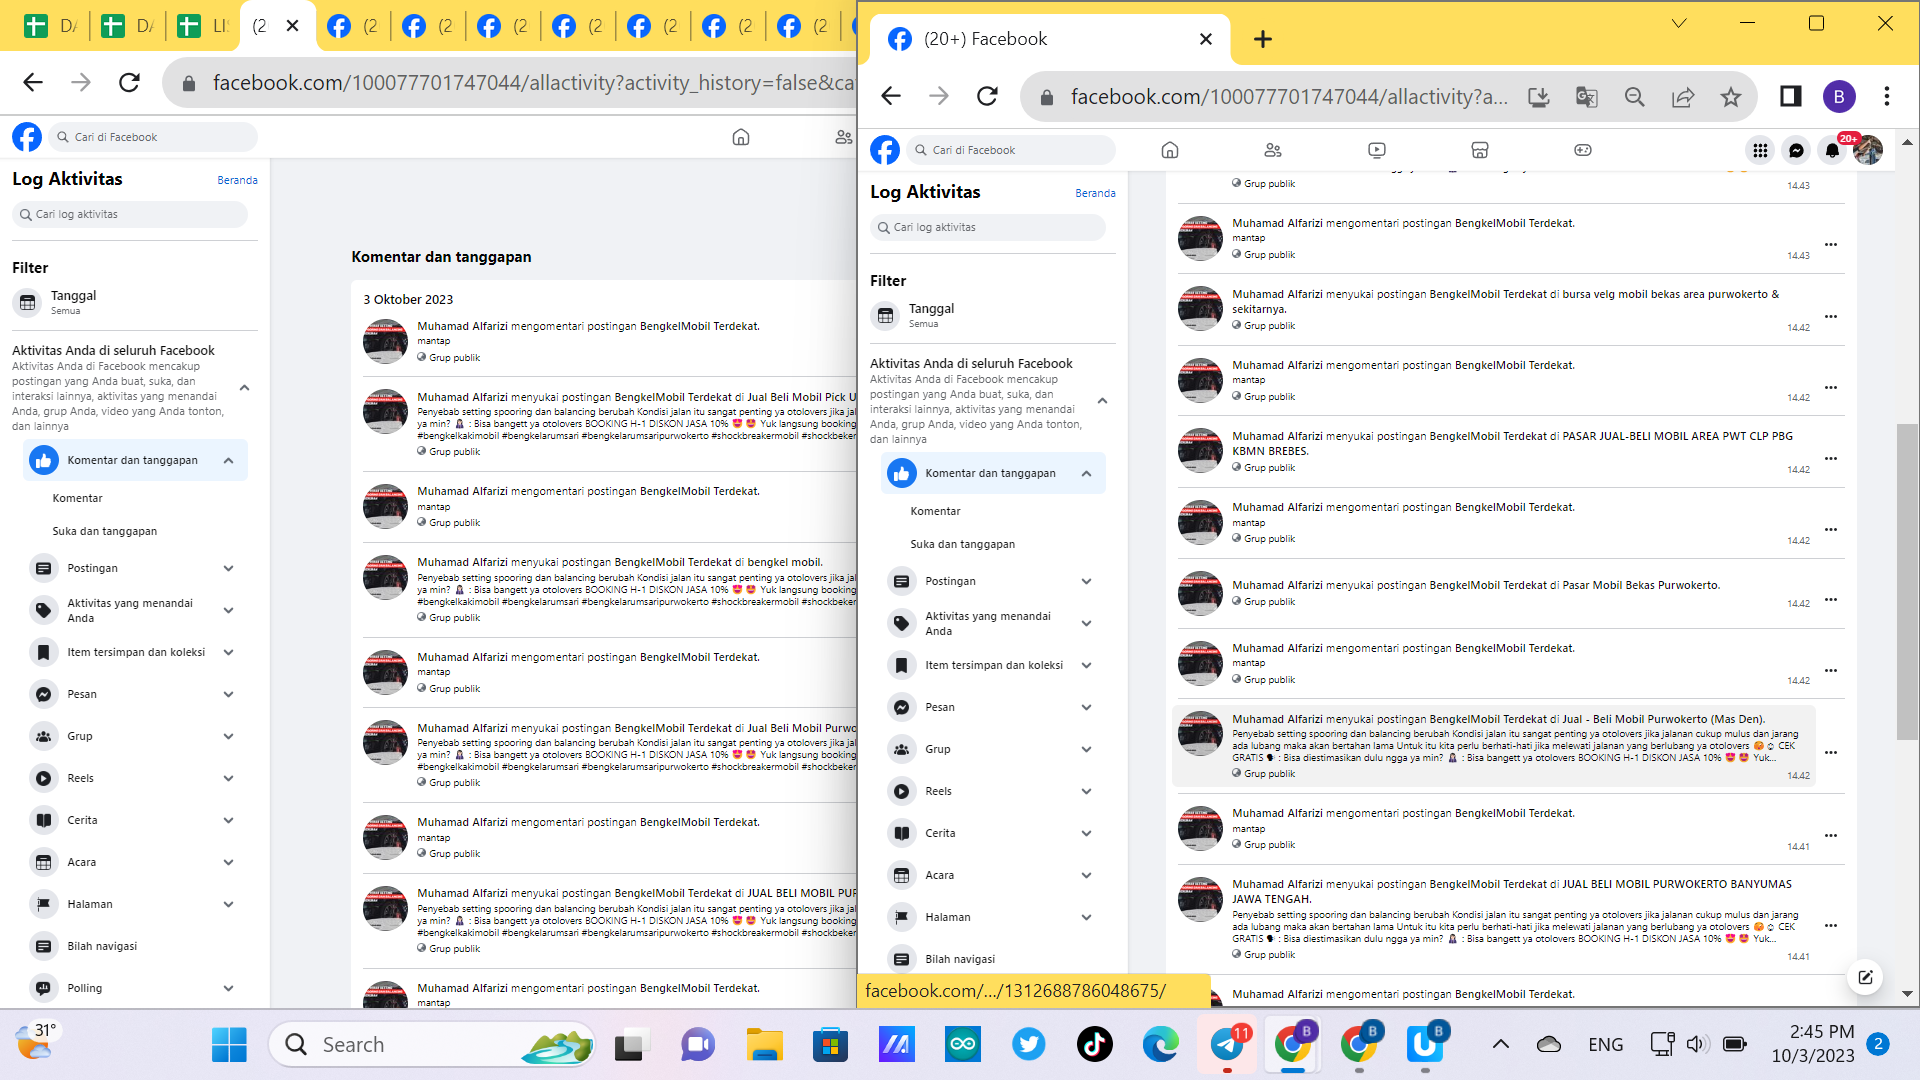Click Cari log aktivitas field in right window
This screenshot has height=1080, width=1920.
click(x=988, y=228)
